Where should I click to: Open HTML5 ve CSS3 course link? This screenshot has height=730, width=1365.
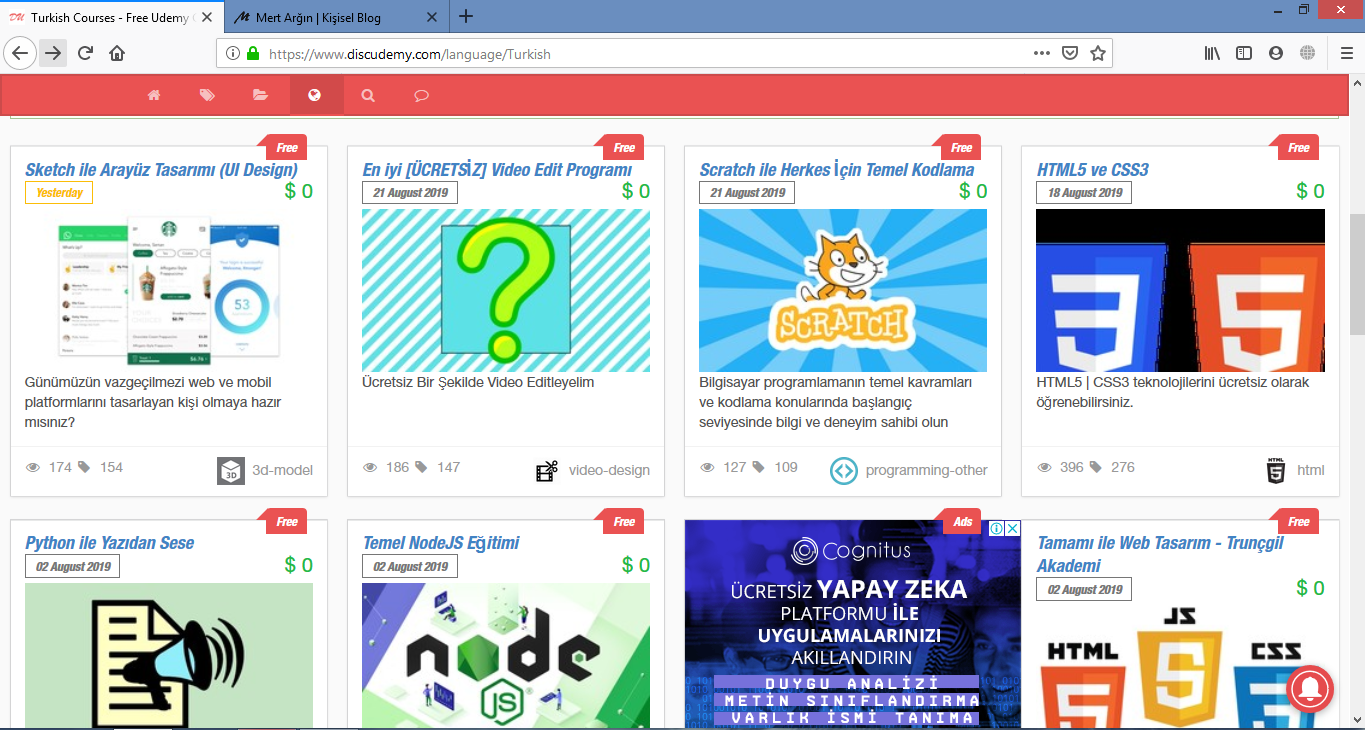[x=1093, y=169]
